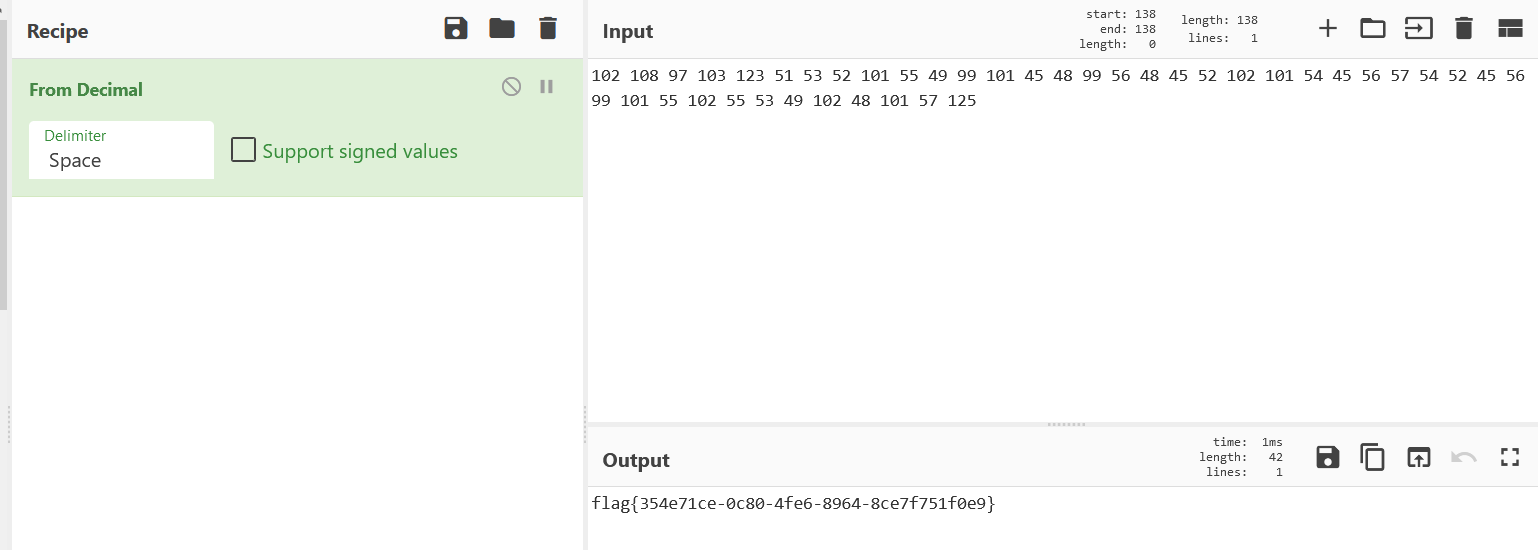Add a new input tab

pyautogui.click(x=1327, y=28)
